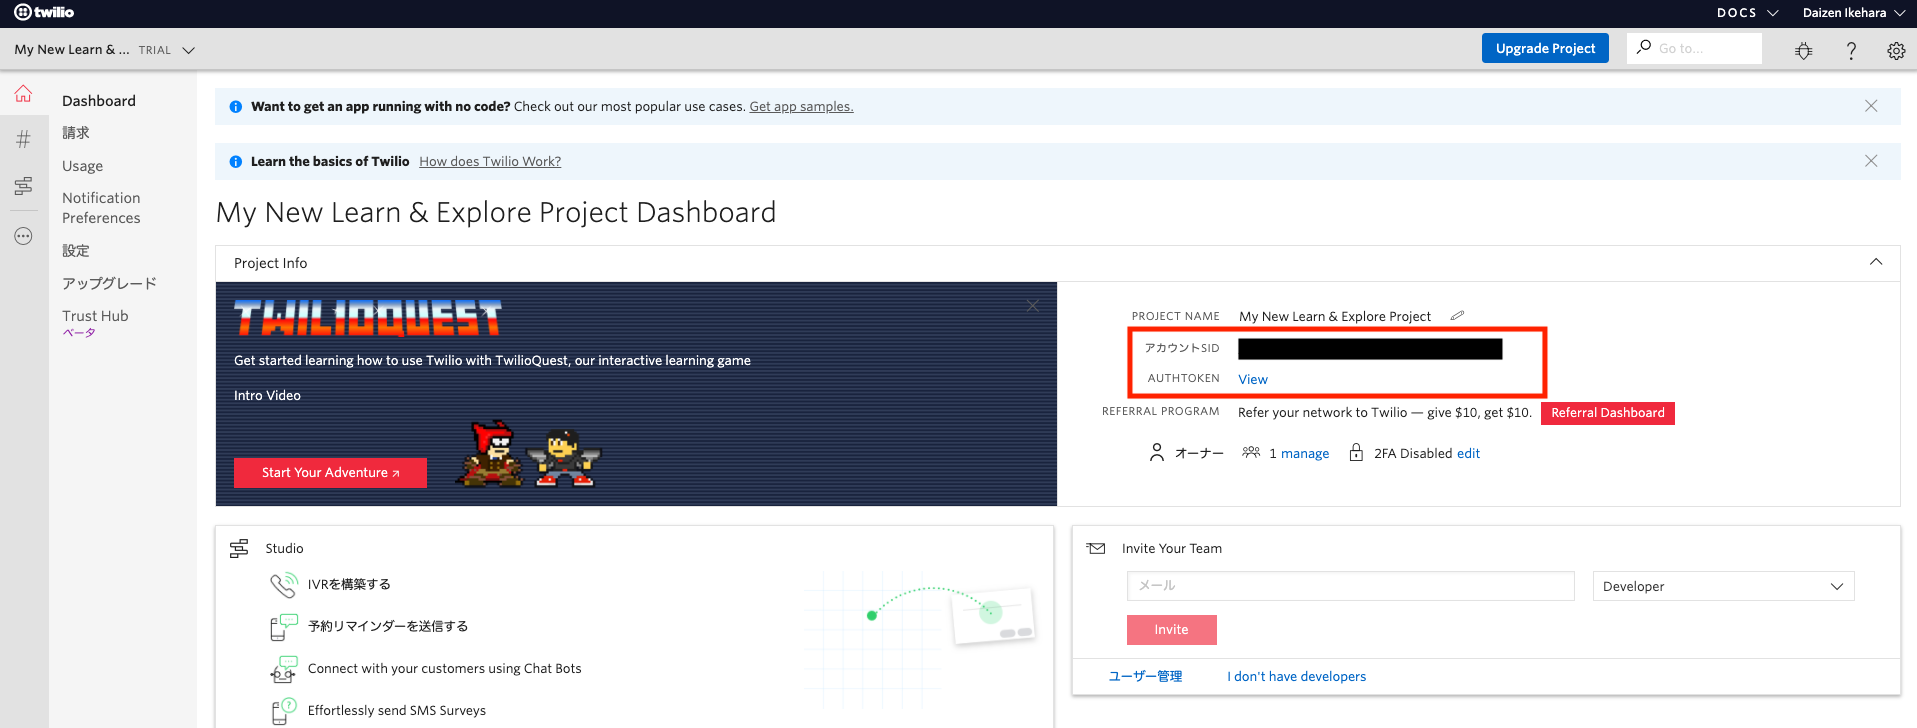
Task: Click the Invite button
Action: (1171, 630)
